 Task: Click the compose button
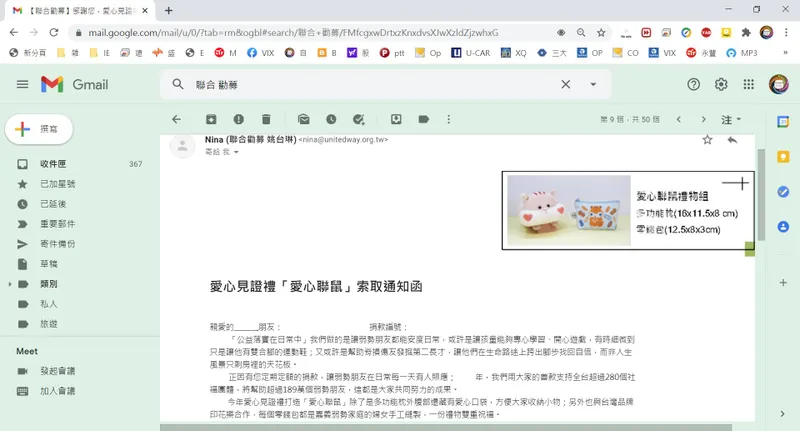[39, 129]
